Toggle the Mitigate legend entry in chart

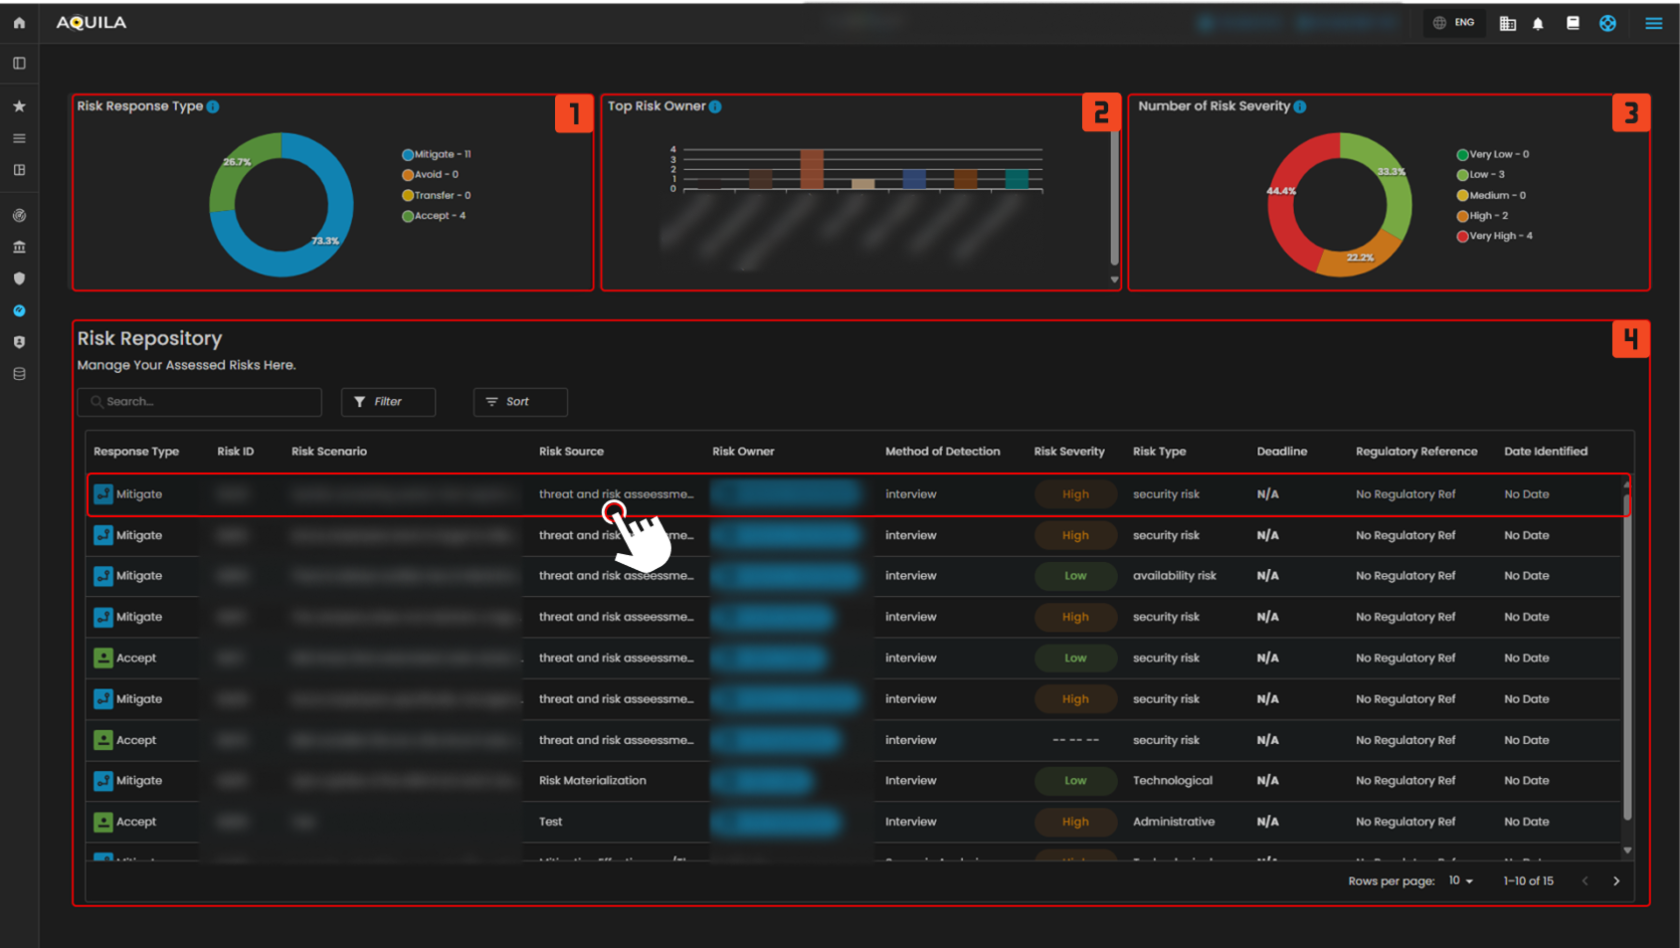(x=435, y=155)
